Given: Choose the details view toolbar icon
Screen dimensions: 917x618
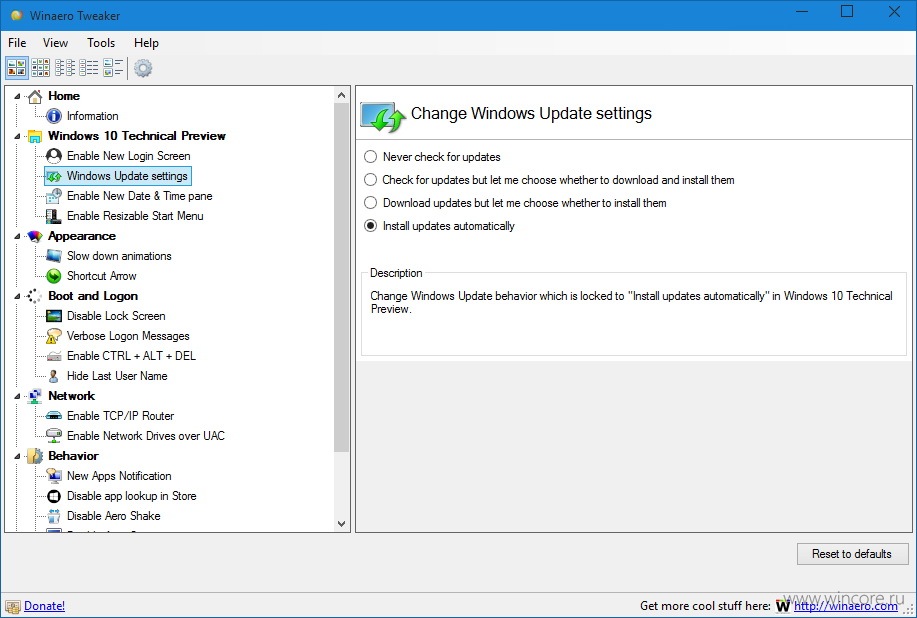Looking at the screenshot, I should [x=113, y=68].
